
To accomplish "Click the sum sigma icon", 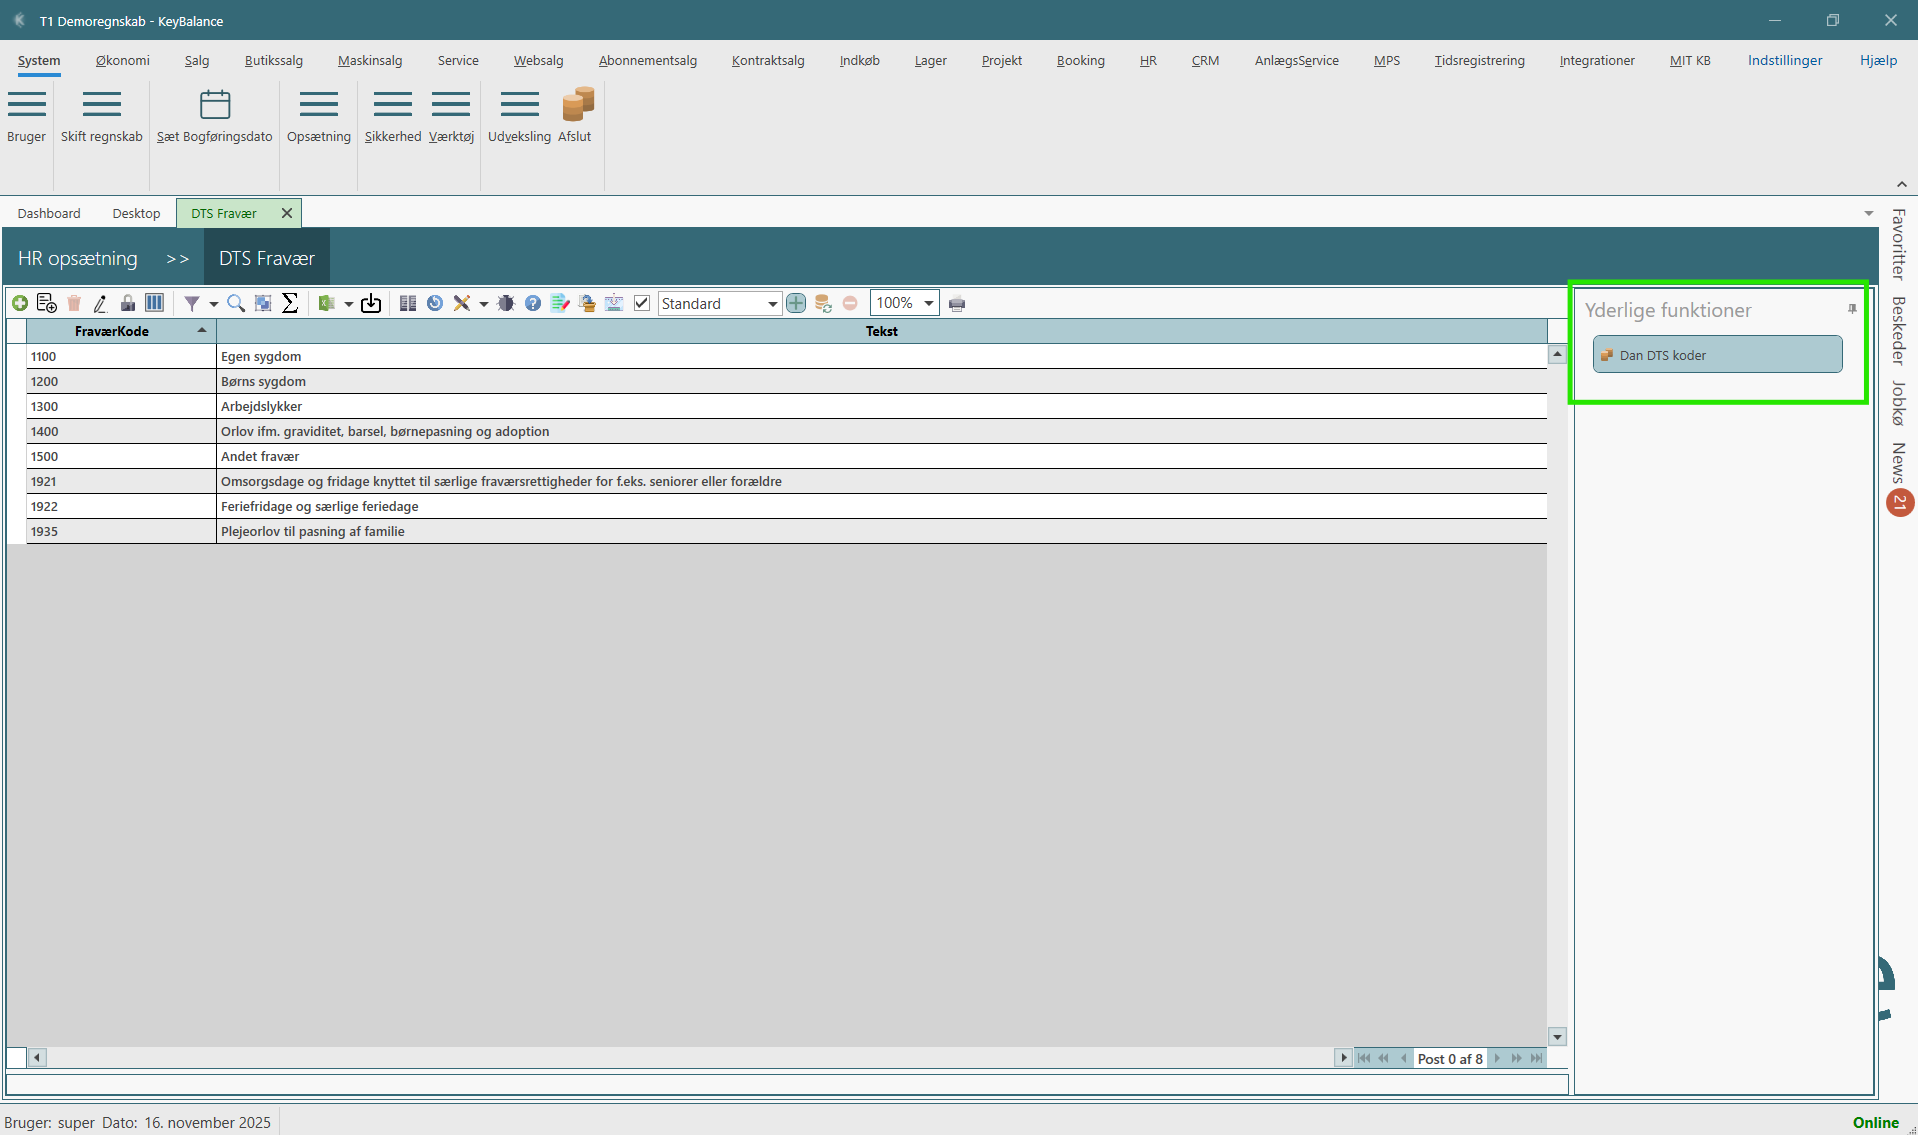I will click(290, 303).
